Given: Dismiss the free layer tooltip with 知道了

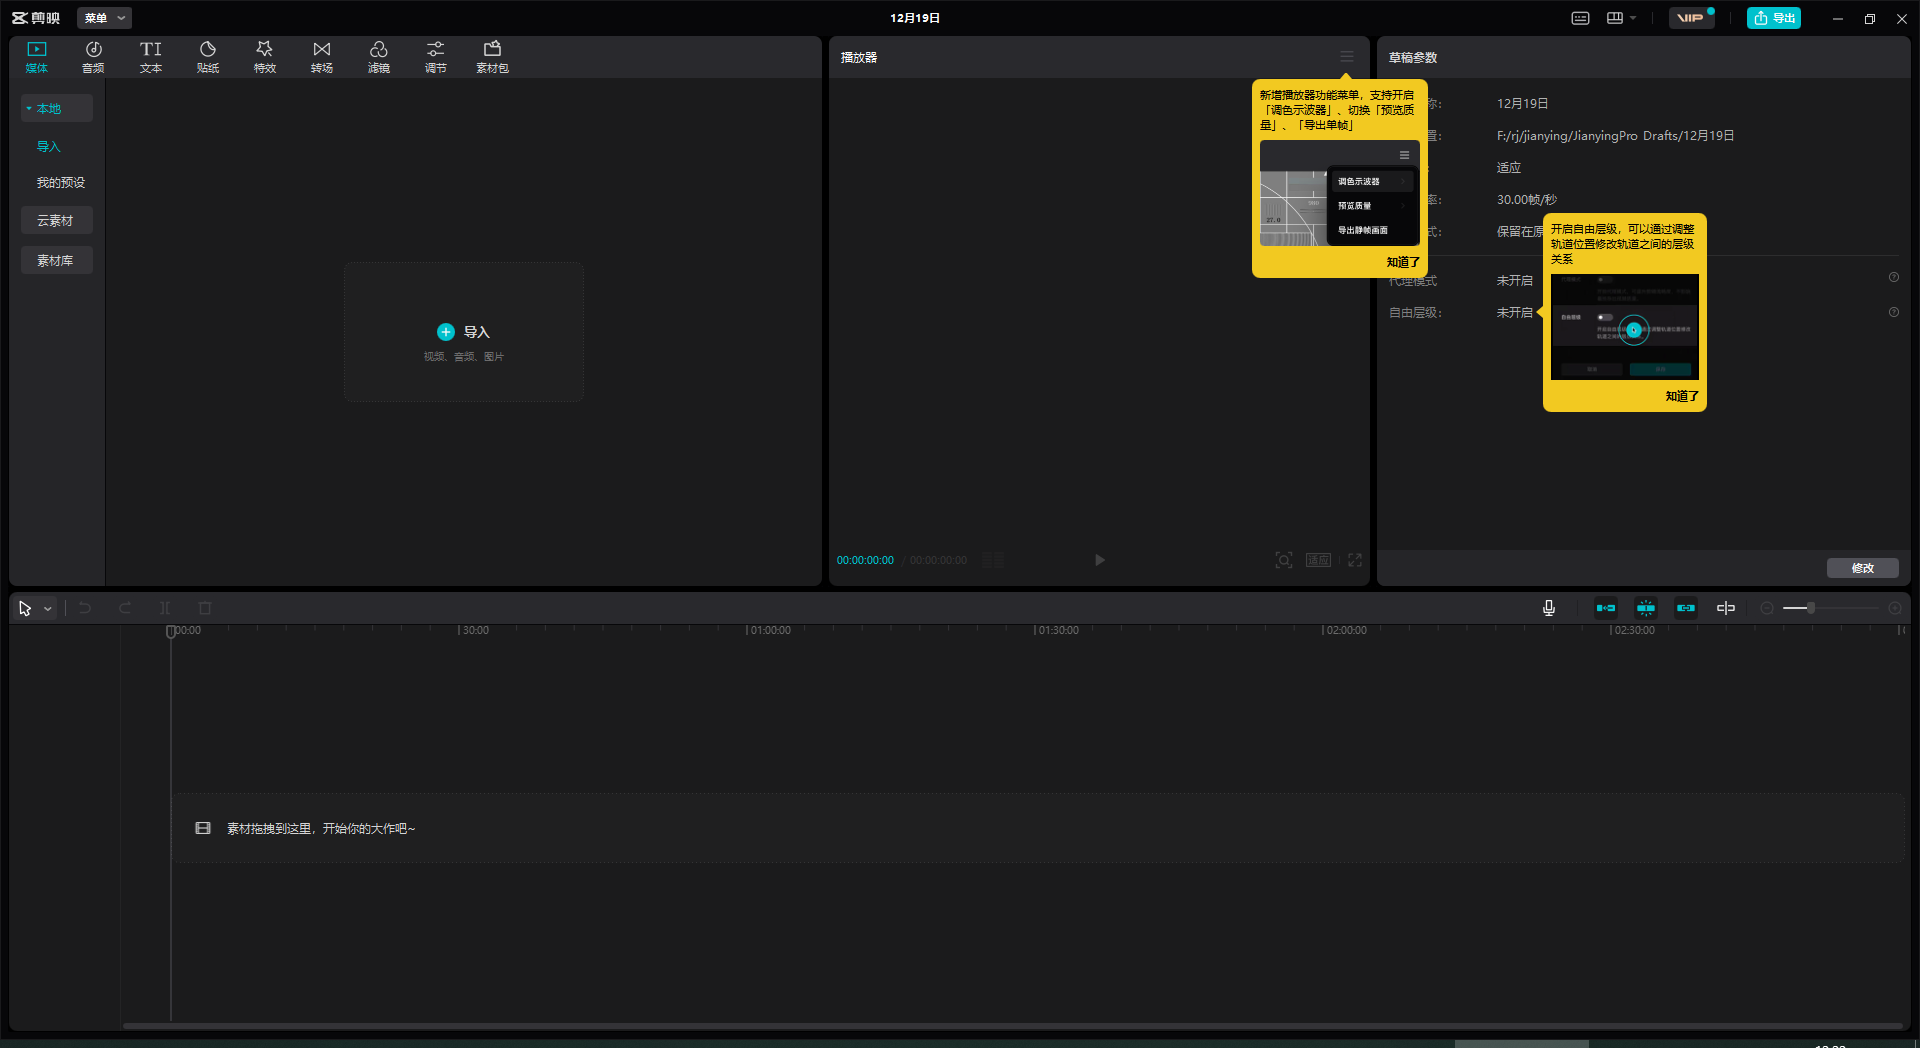Looking at the screenshot, I should pyautogui.click(x=1682, y=396).
